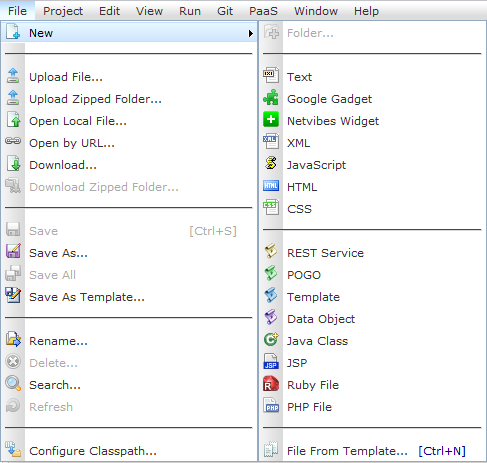Open the Project menu

[63, 11]
